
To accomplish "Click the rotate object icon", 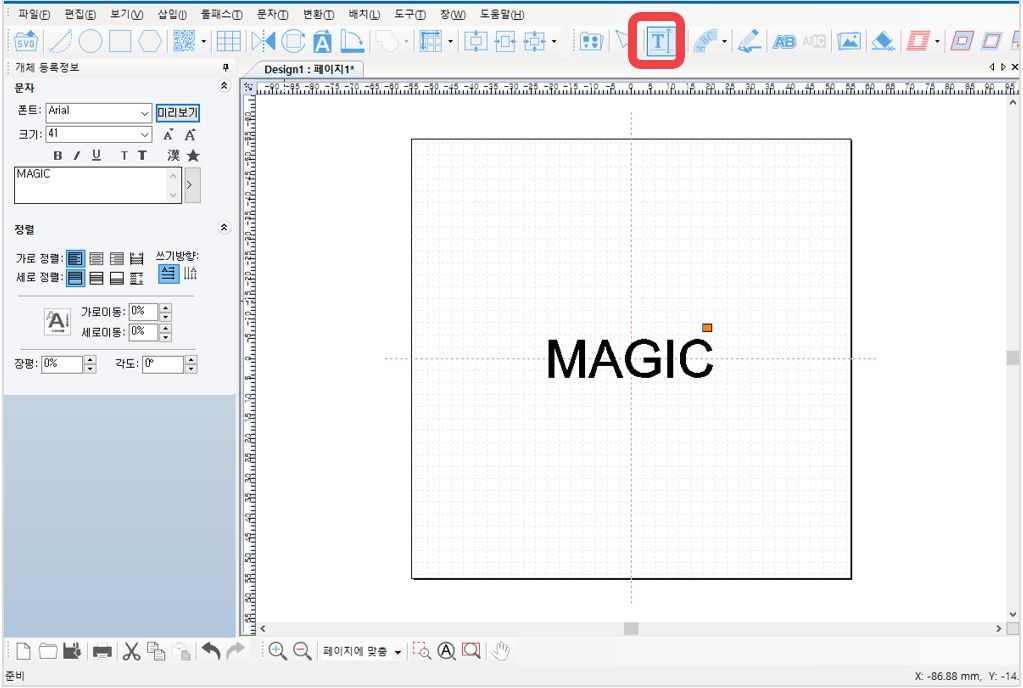I will (293, 41).
